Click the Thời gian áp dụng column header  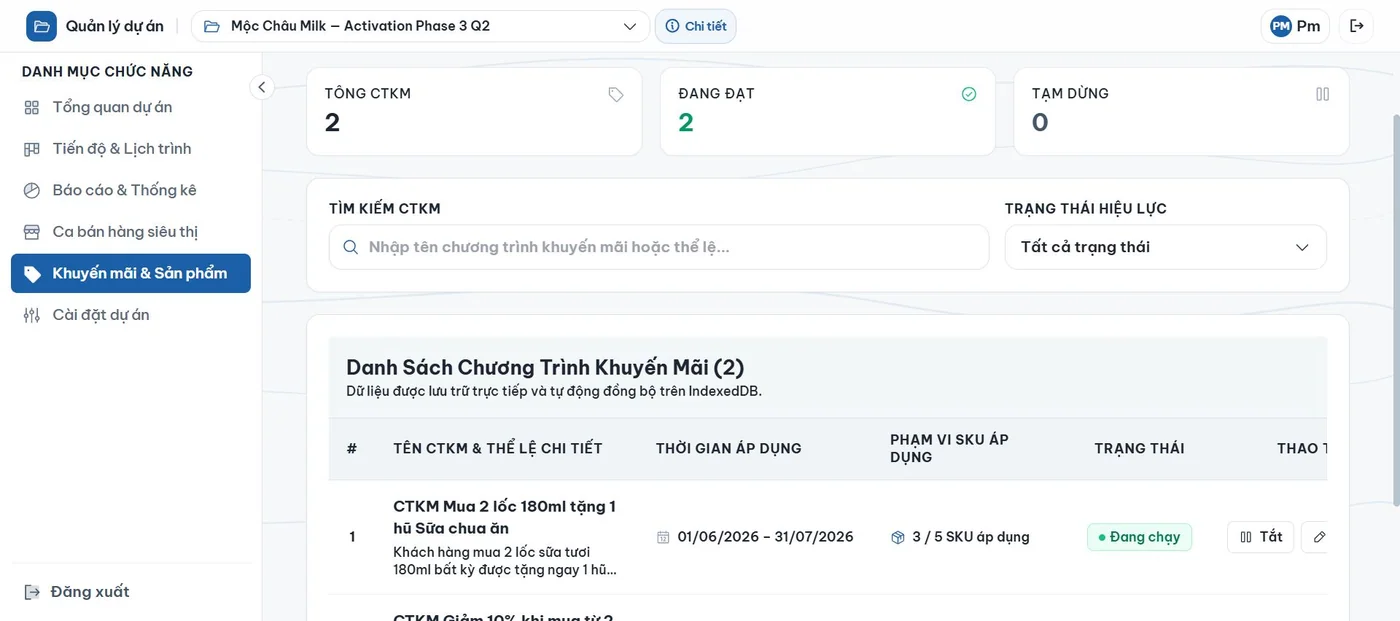tap(729, 448)
